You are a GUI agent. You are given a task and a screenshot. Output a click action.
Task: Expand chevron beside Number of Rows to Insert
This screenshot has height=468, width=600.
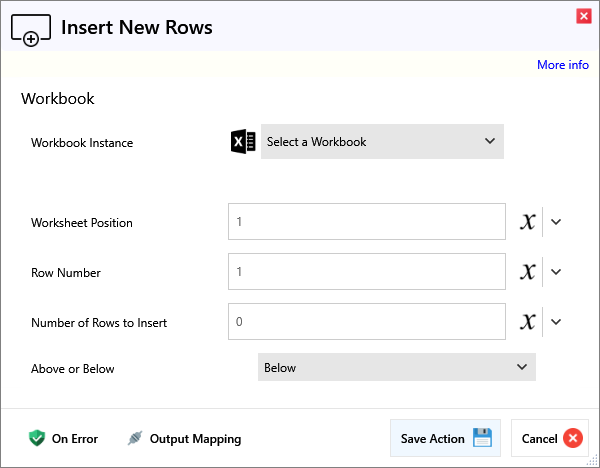(557, 322)
